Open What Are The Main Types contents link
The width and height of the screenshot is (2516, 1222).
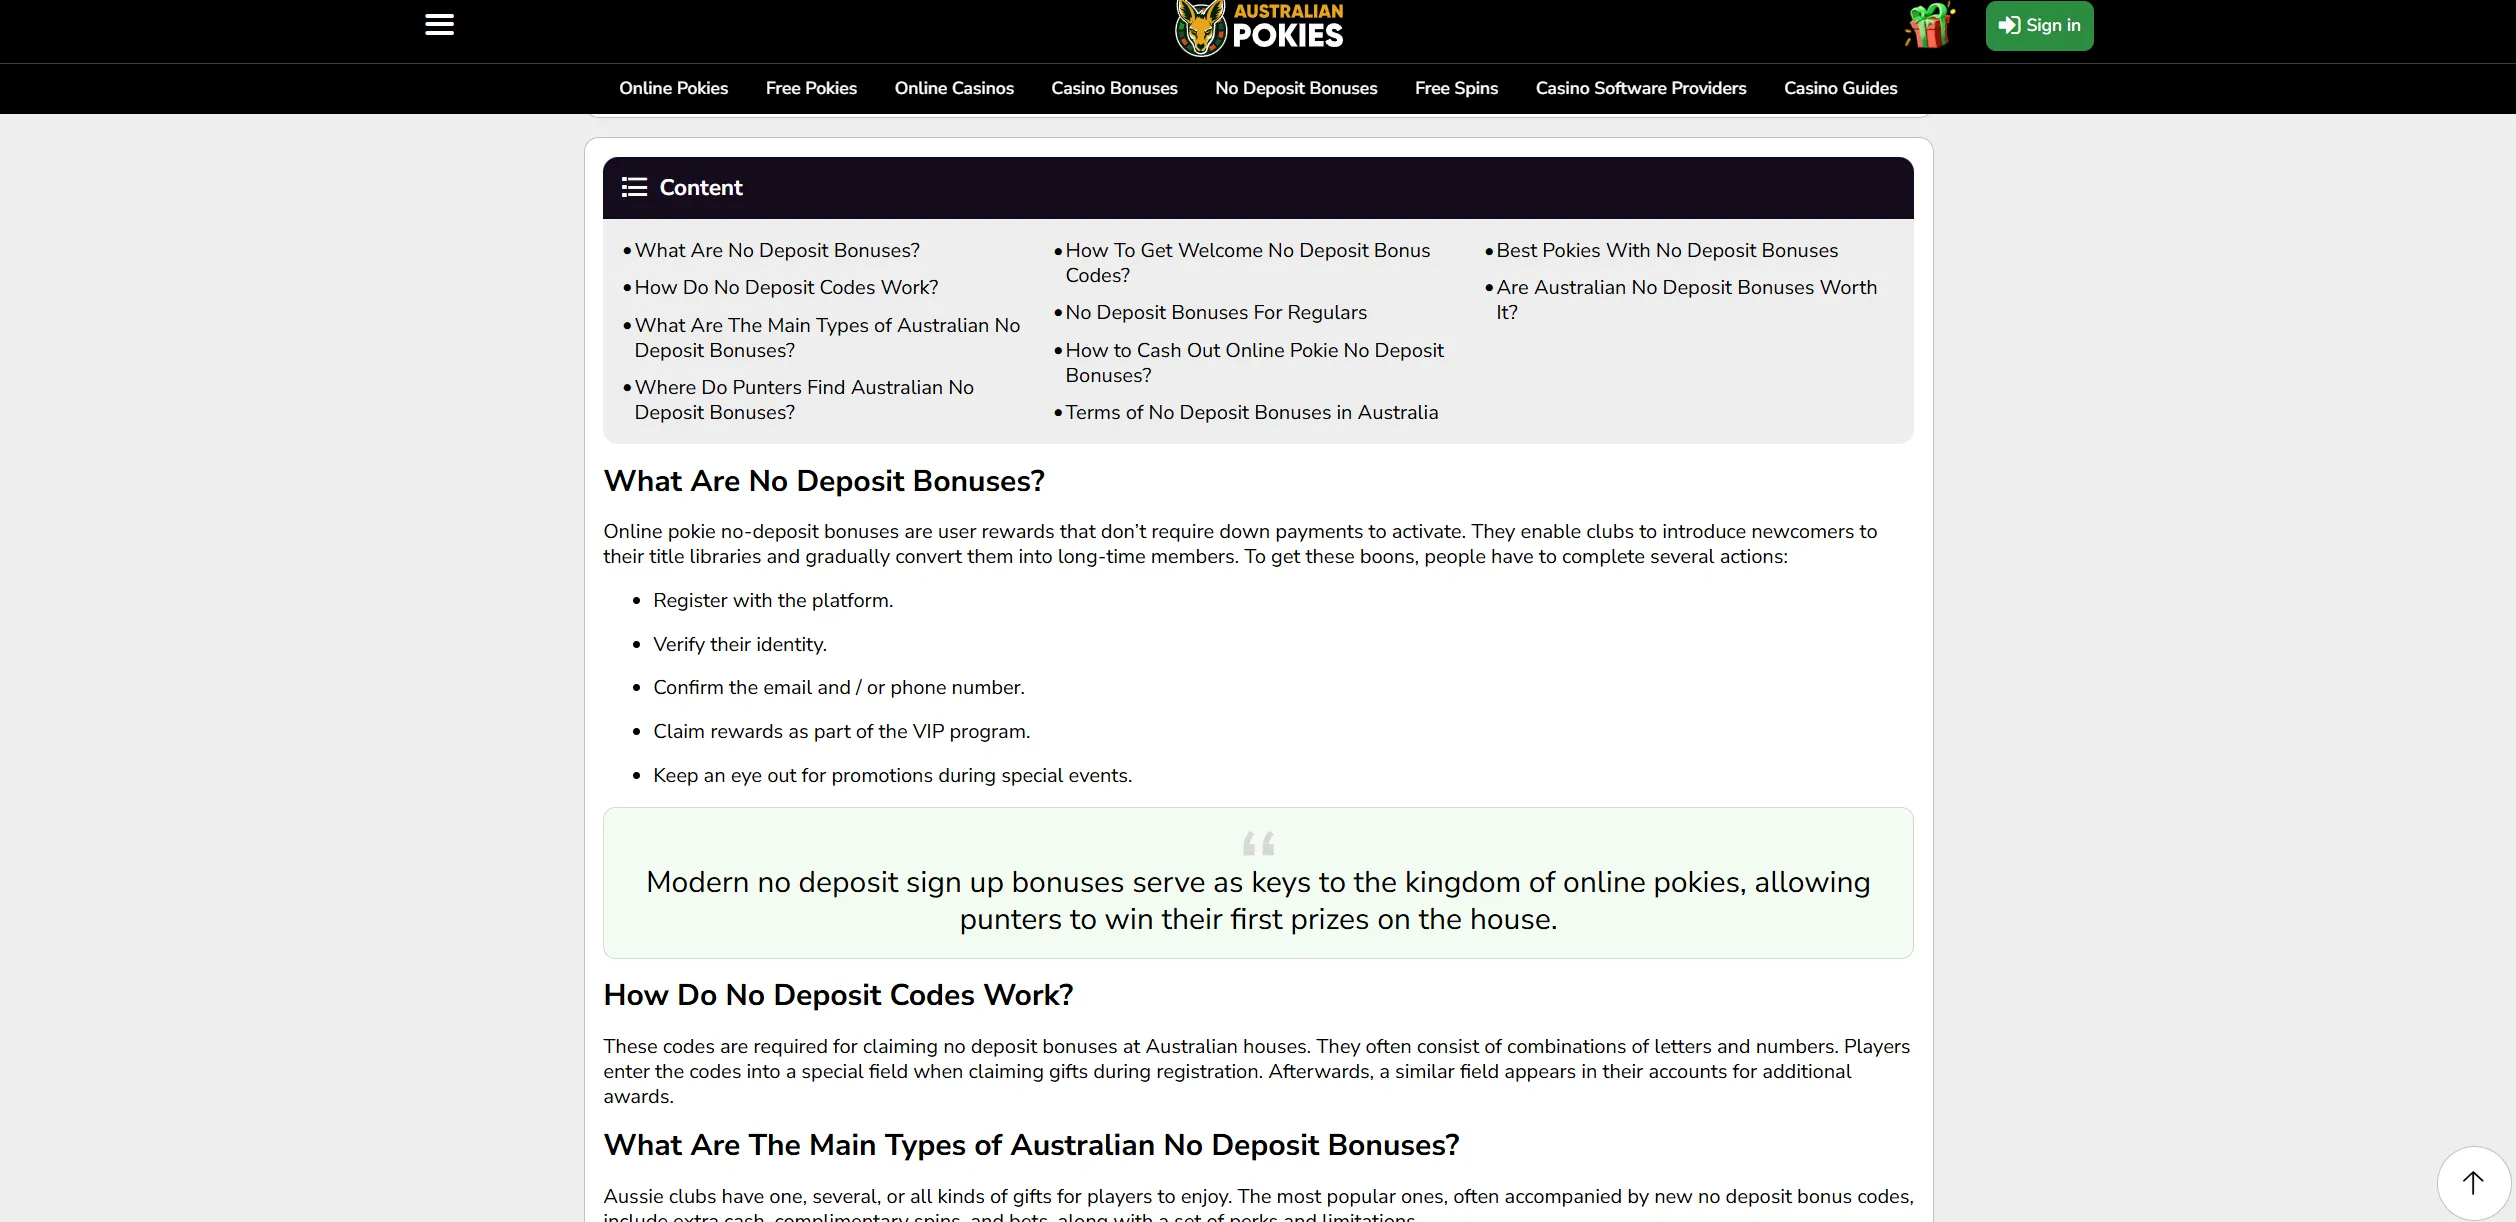tap(827, 338)
